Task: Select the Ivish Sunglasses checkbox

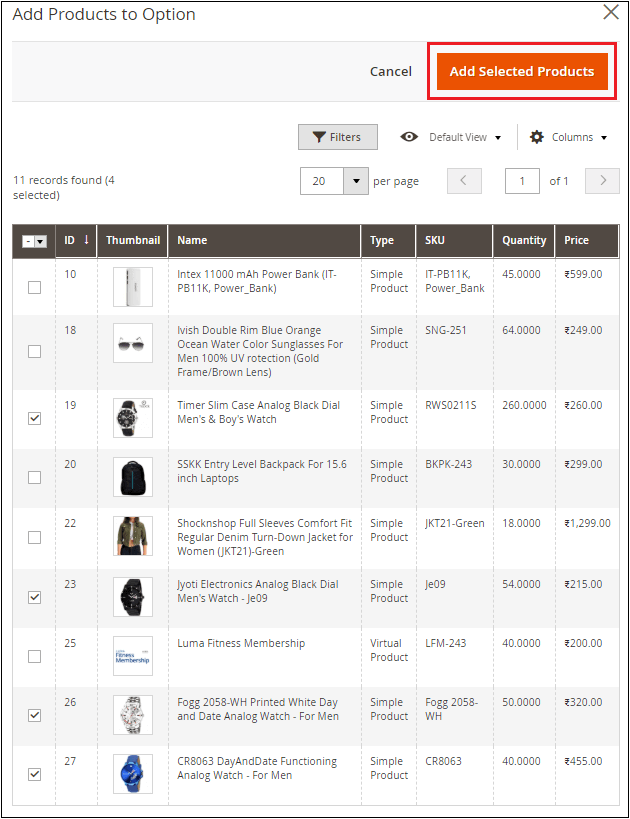Action: (x=34, y=352)
